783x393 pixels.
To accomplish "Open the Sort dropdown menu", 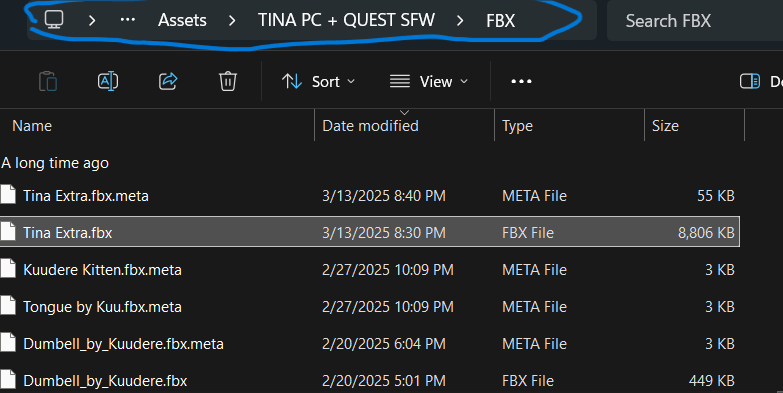I will [x=319, y=81].
